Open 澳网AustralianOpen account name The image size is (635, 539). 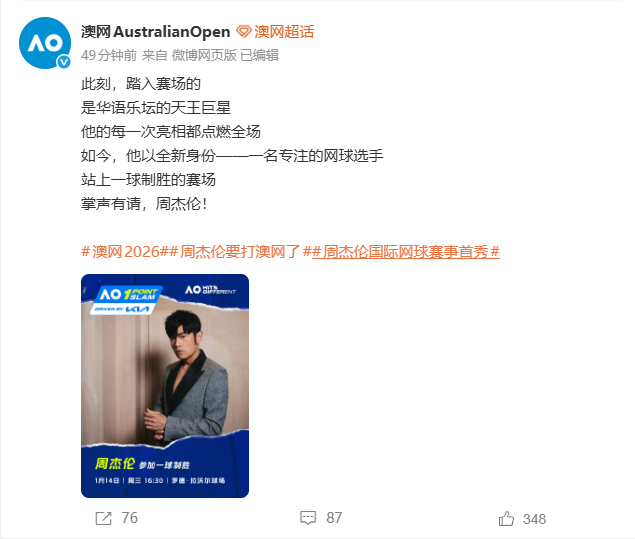(156, 32)
